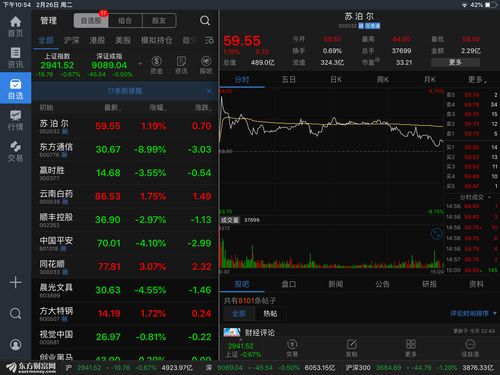500x375 pixels.
Task: Open the 财经评论 avatar thumbnail
Action: (x=232, y=332)
